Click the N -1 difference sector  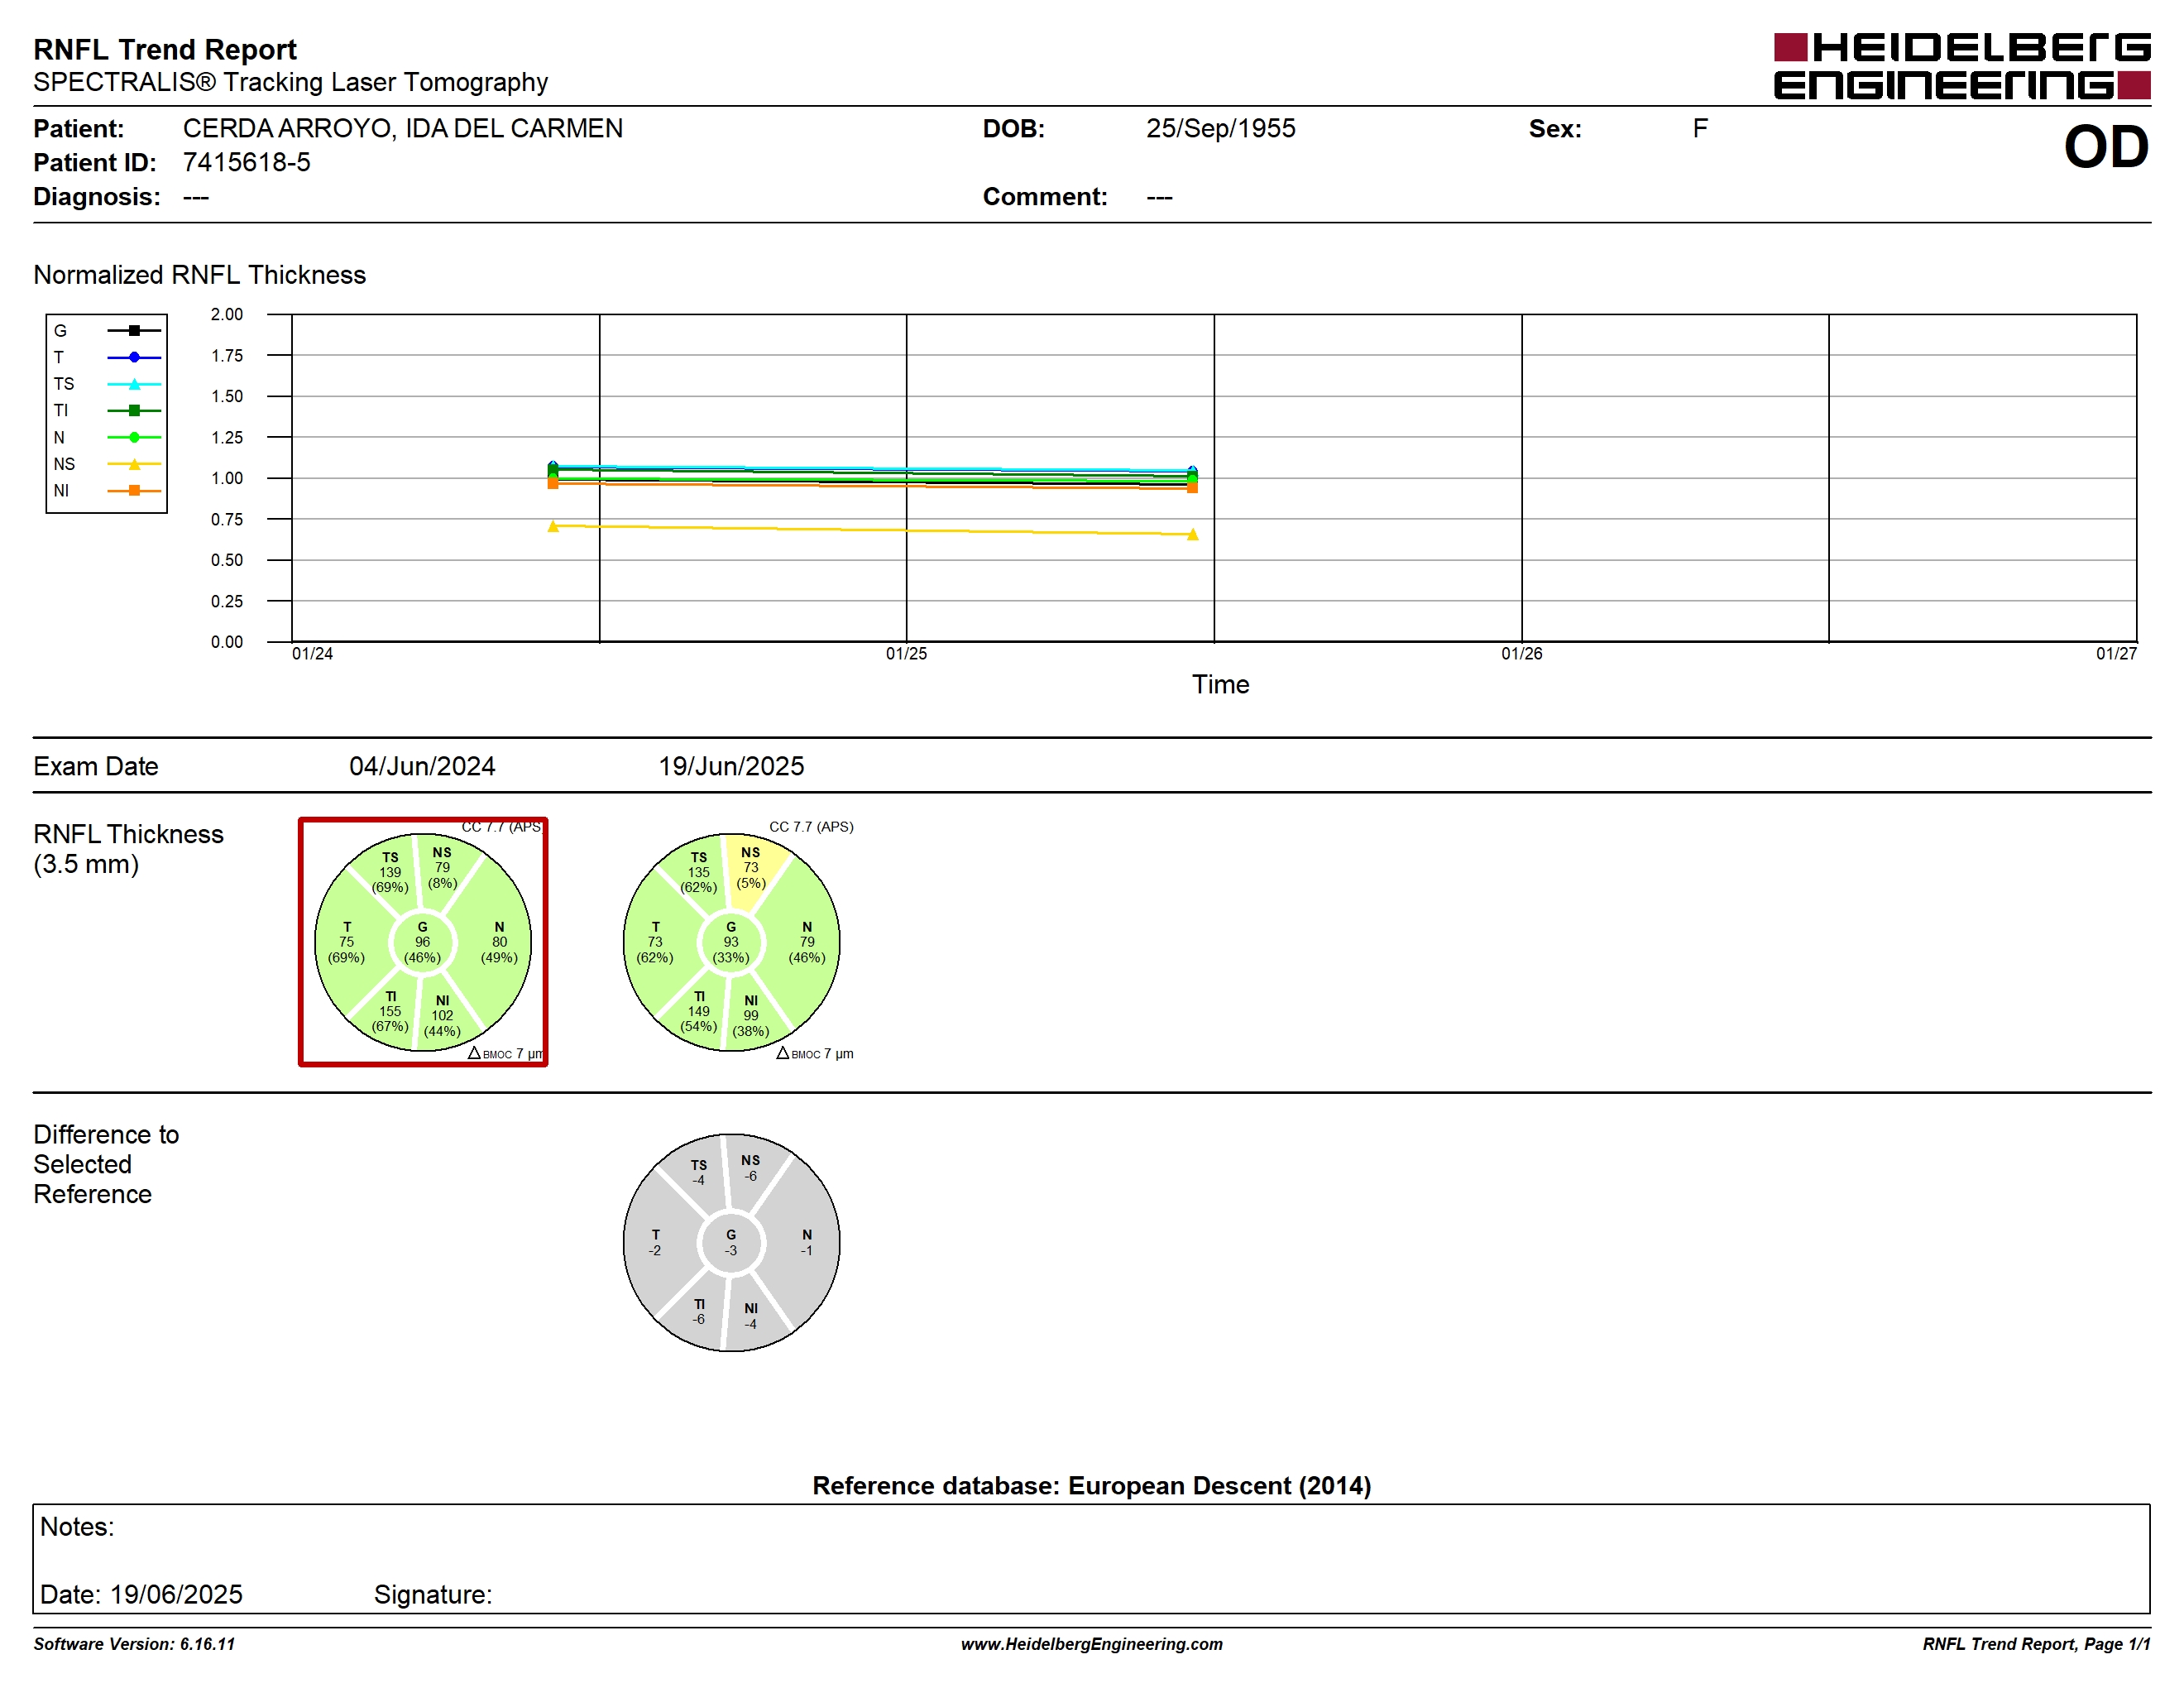807,1243
